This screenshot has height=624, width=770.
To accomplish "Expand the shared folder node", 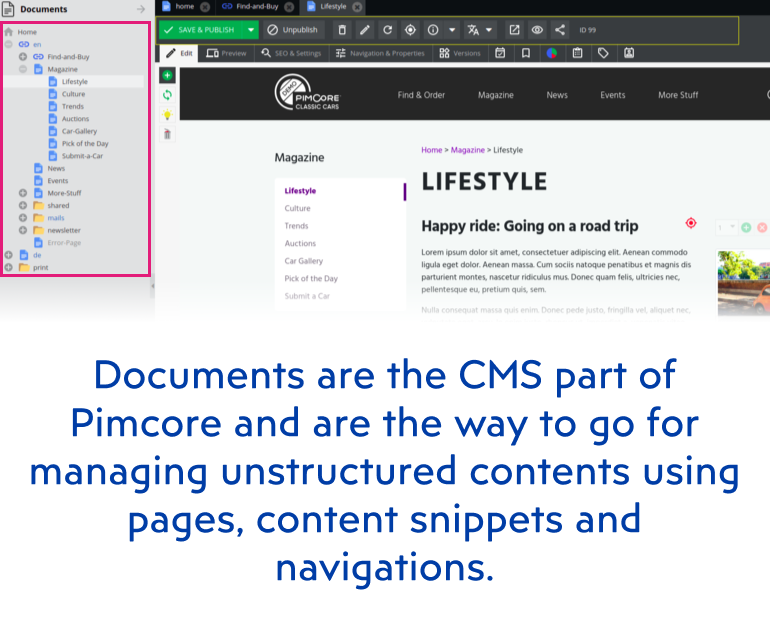I will [23, 205].
